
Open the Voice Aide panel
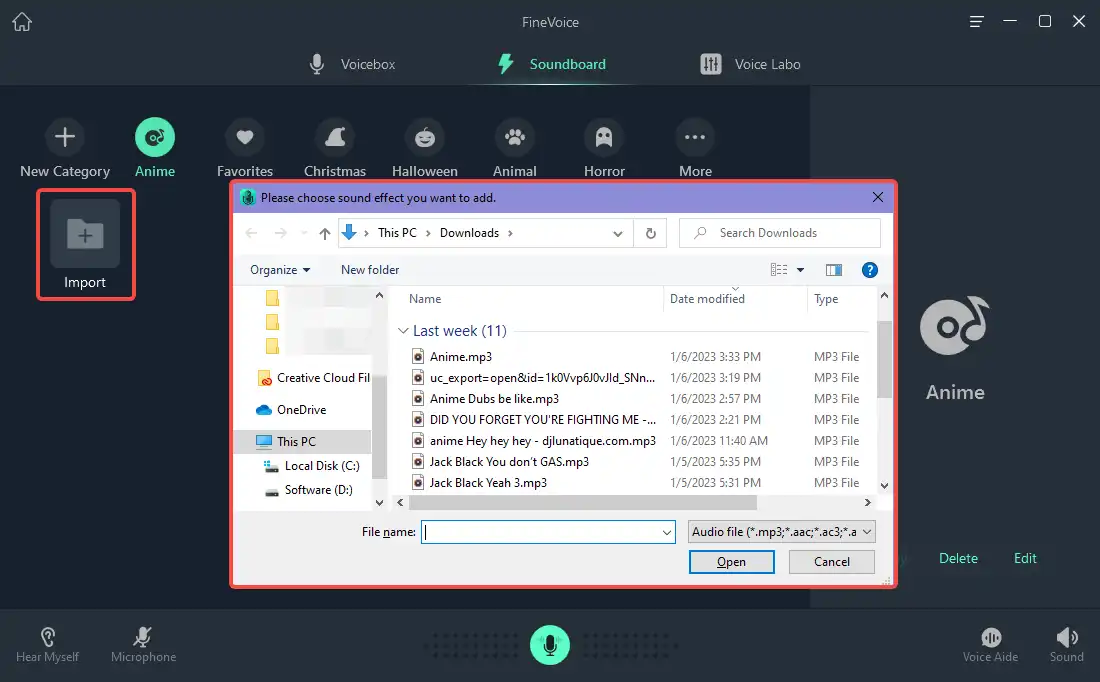coord(990,645)
